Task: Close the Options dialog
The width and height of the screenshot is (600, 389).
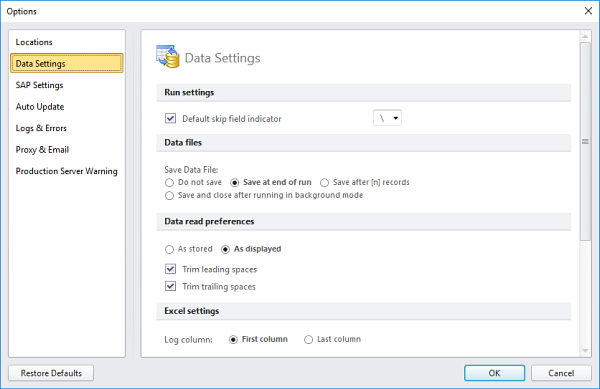Action: pyautogui.click(x=588, y=11)
